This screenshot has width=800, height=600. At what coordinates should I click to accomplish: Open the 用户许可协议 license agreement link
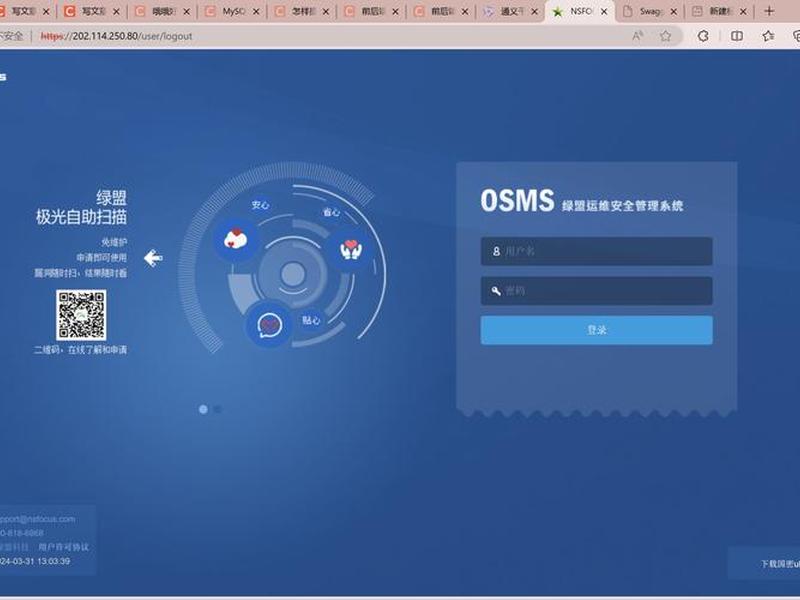(x=63, y=547)
